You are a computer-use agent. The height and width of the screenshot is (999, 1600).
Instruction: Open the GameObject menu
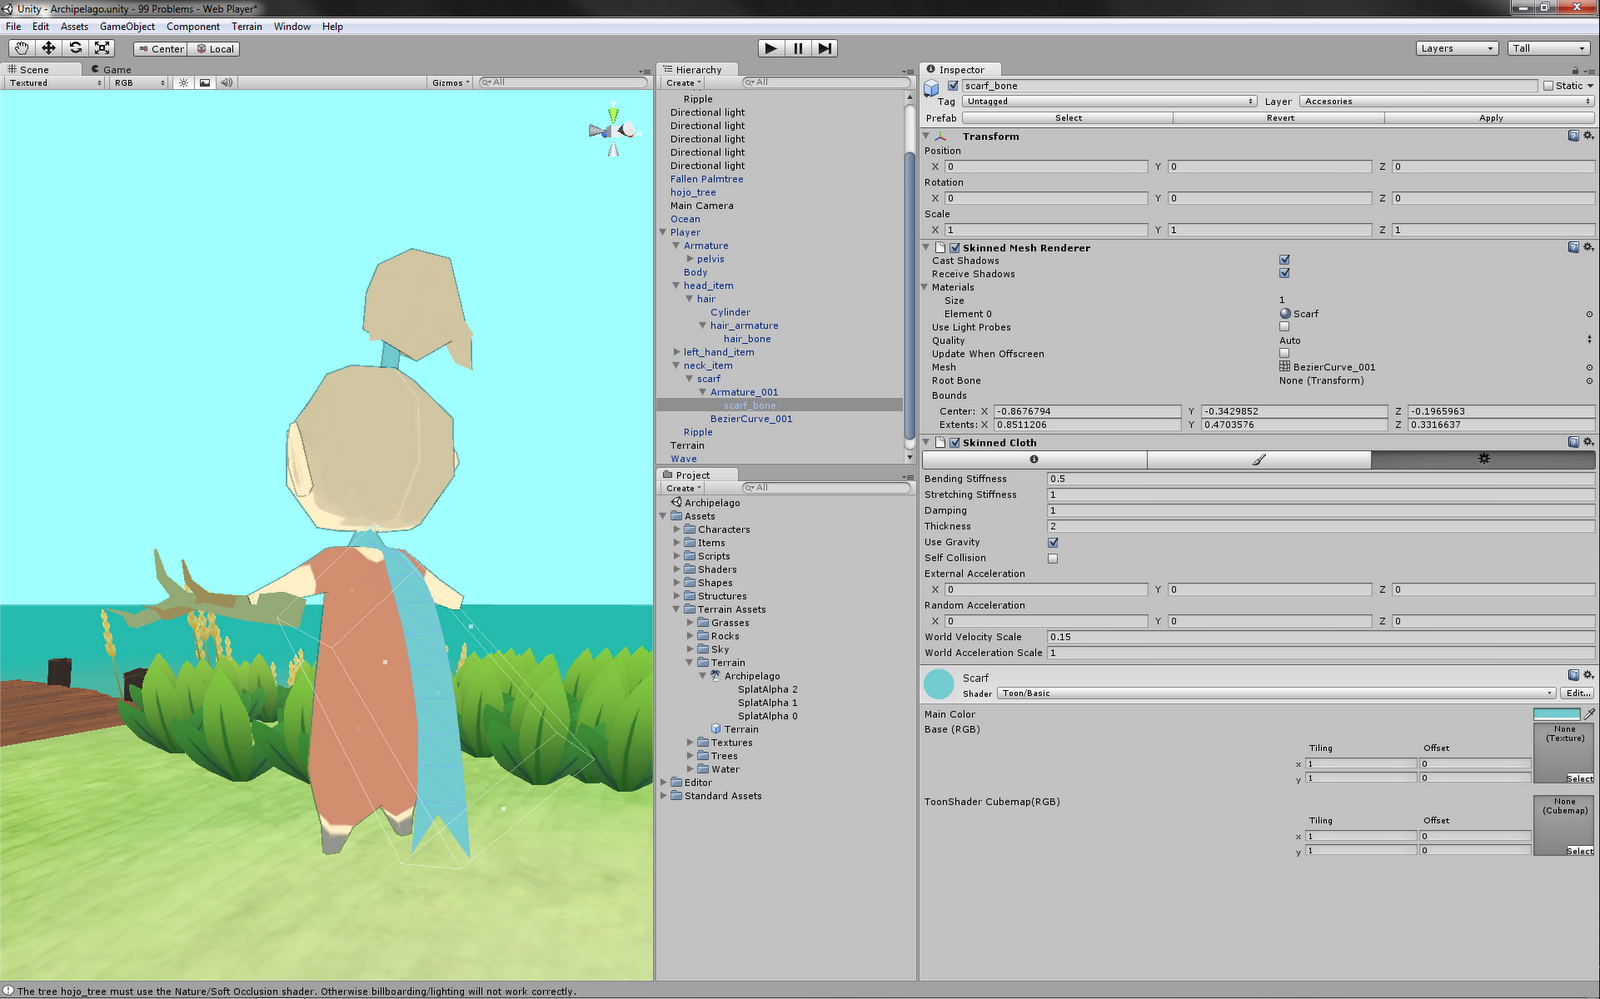(x=127, y=26)
